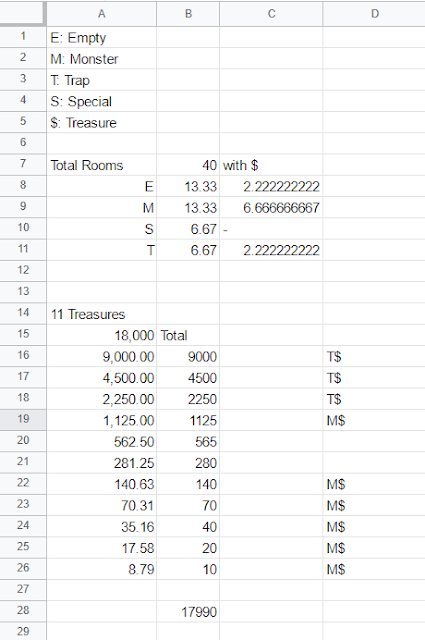
Task: Click cell 1125 in column B
Action: pyautogui.click(x=188, y=420)
